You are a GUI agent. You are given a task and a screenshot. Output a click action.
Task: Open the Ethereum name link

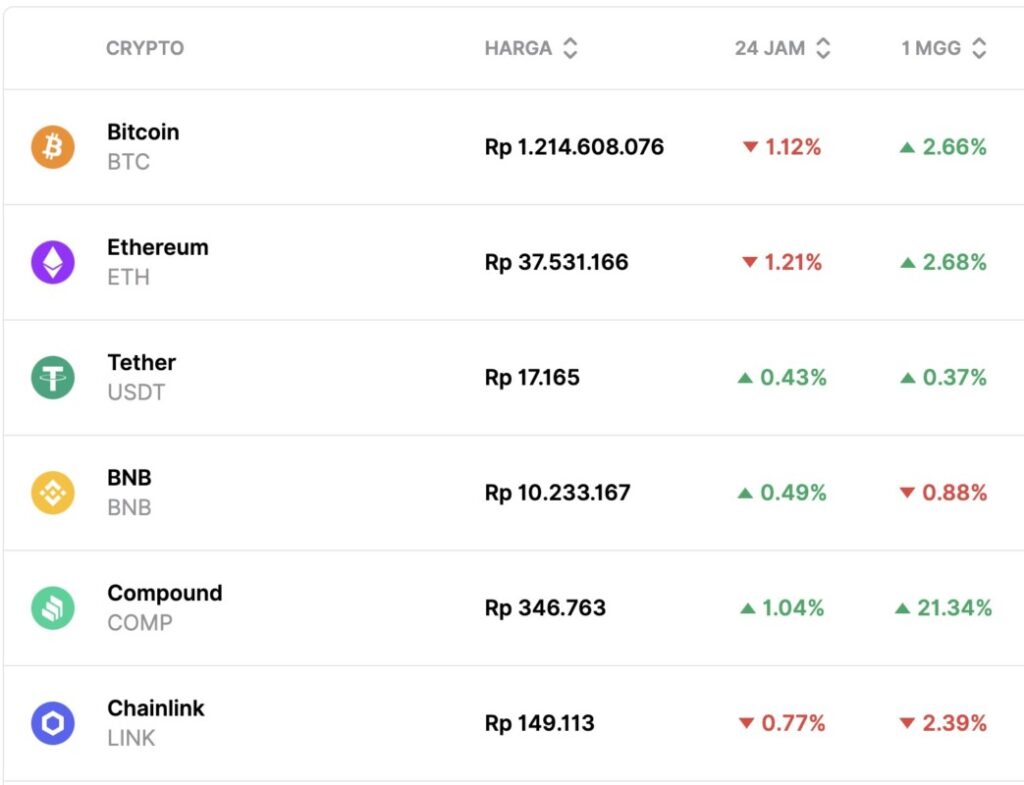coord(158,247)
